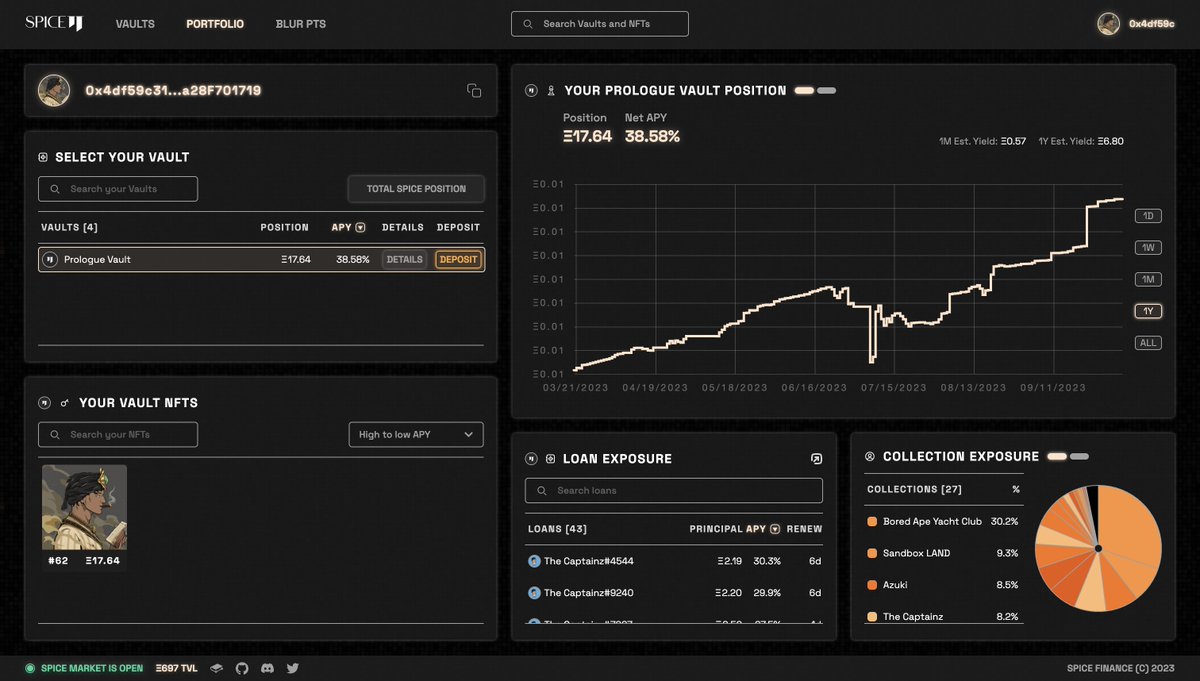Toggle the Collection Exposure view switch
This screenshot has width=1200, height=681.
1068,457
